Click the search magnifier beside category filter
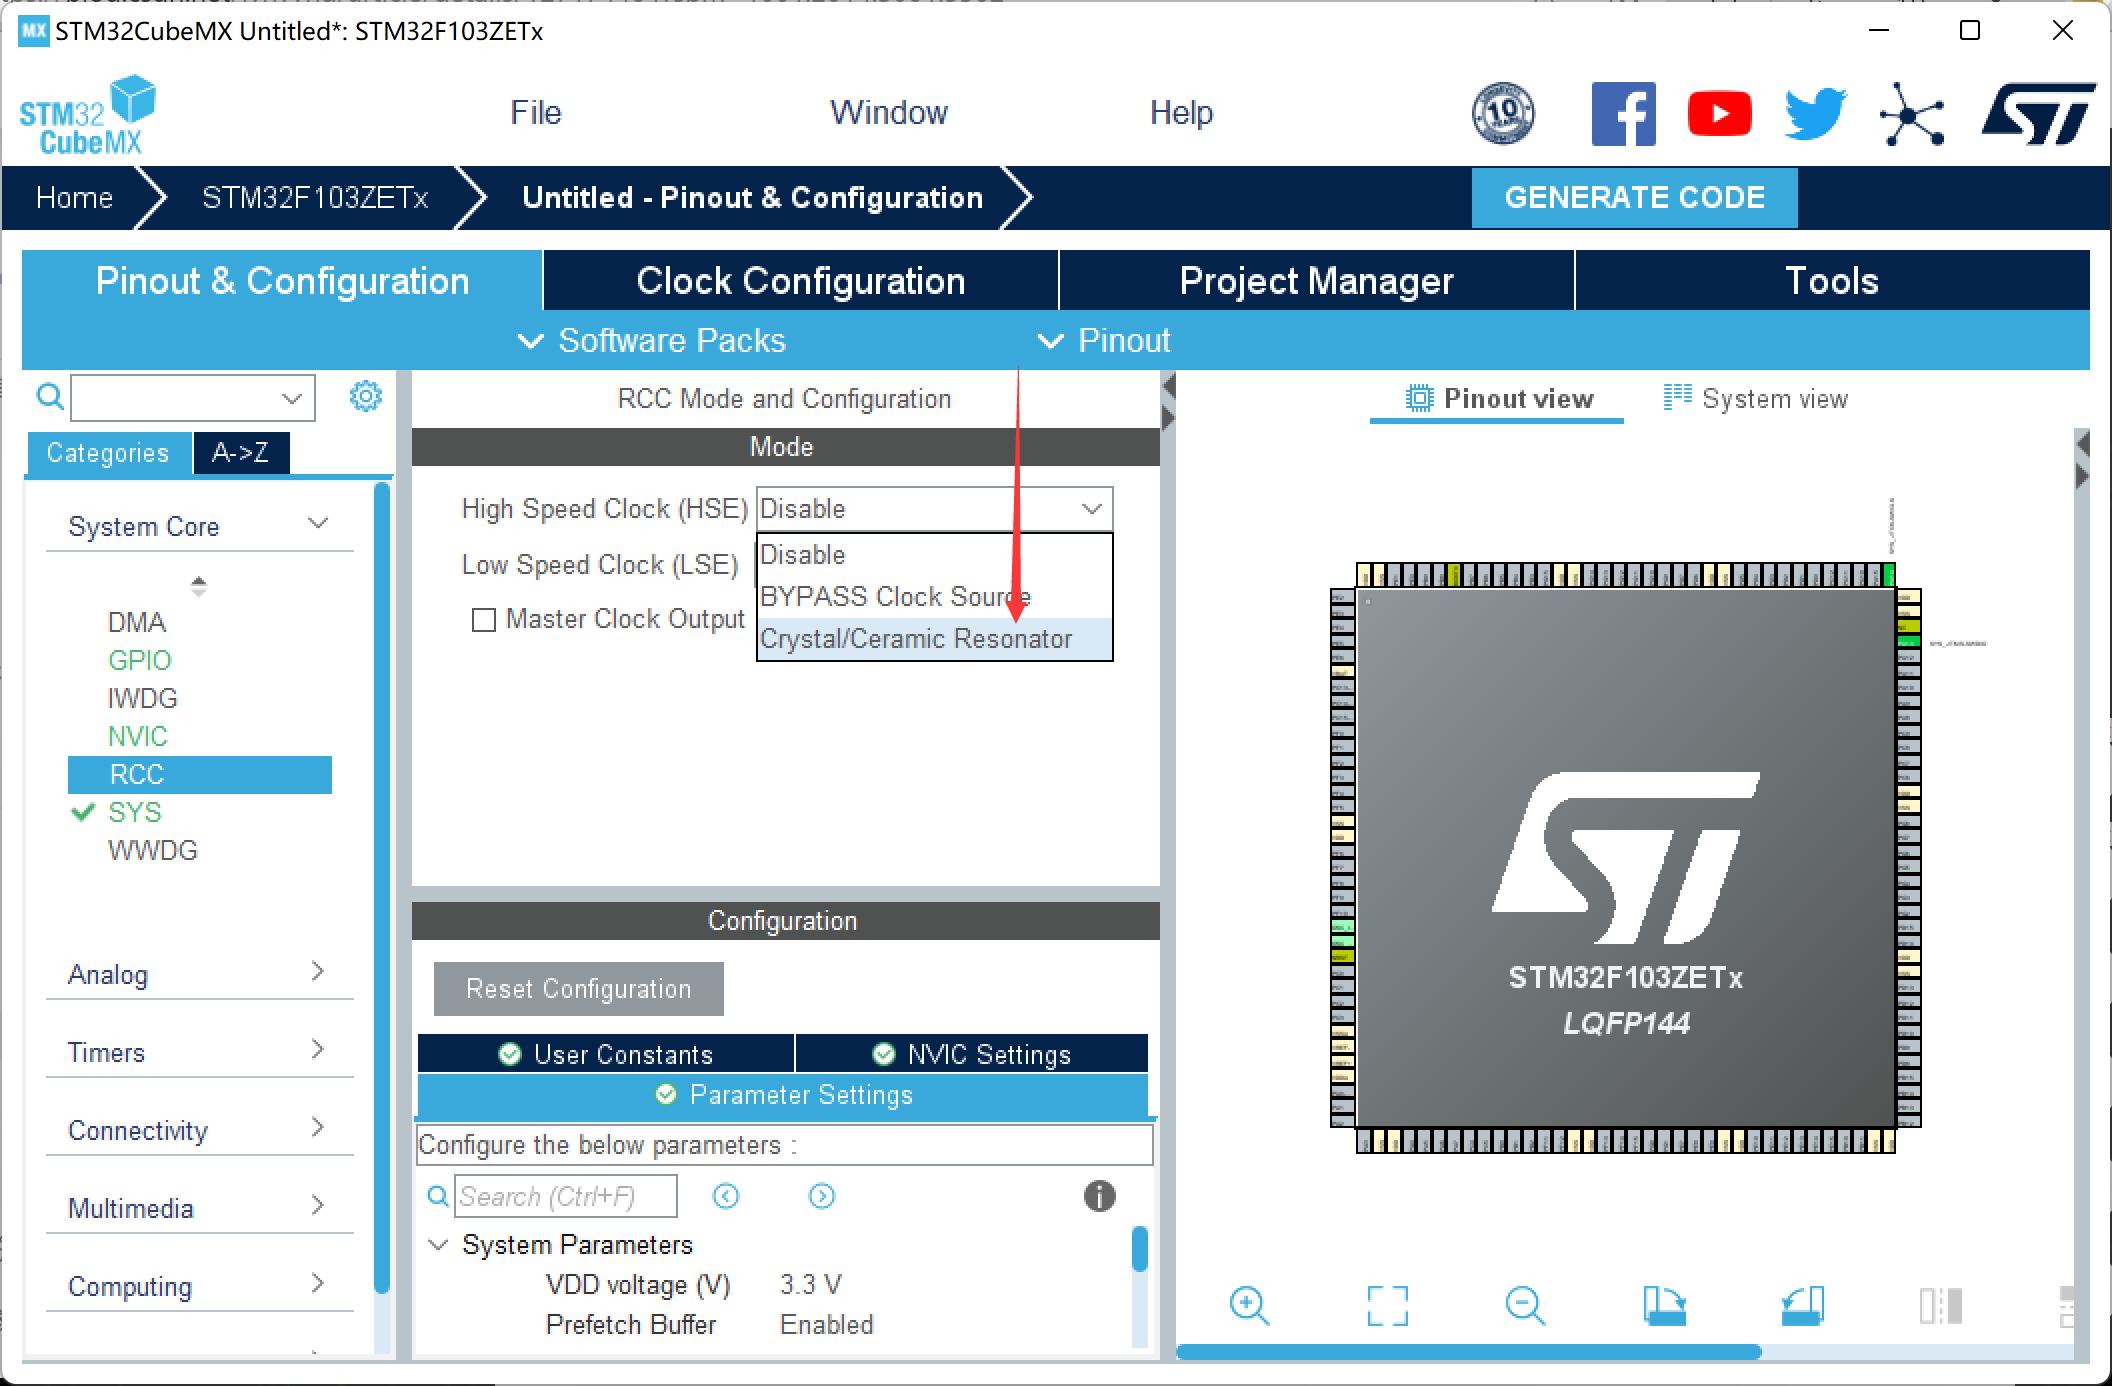Screen dimensions: 2112x1386 point(50,397)
